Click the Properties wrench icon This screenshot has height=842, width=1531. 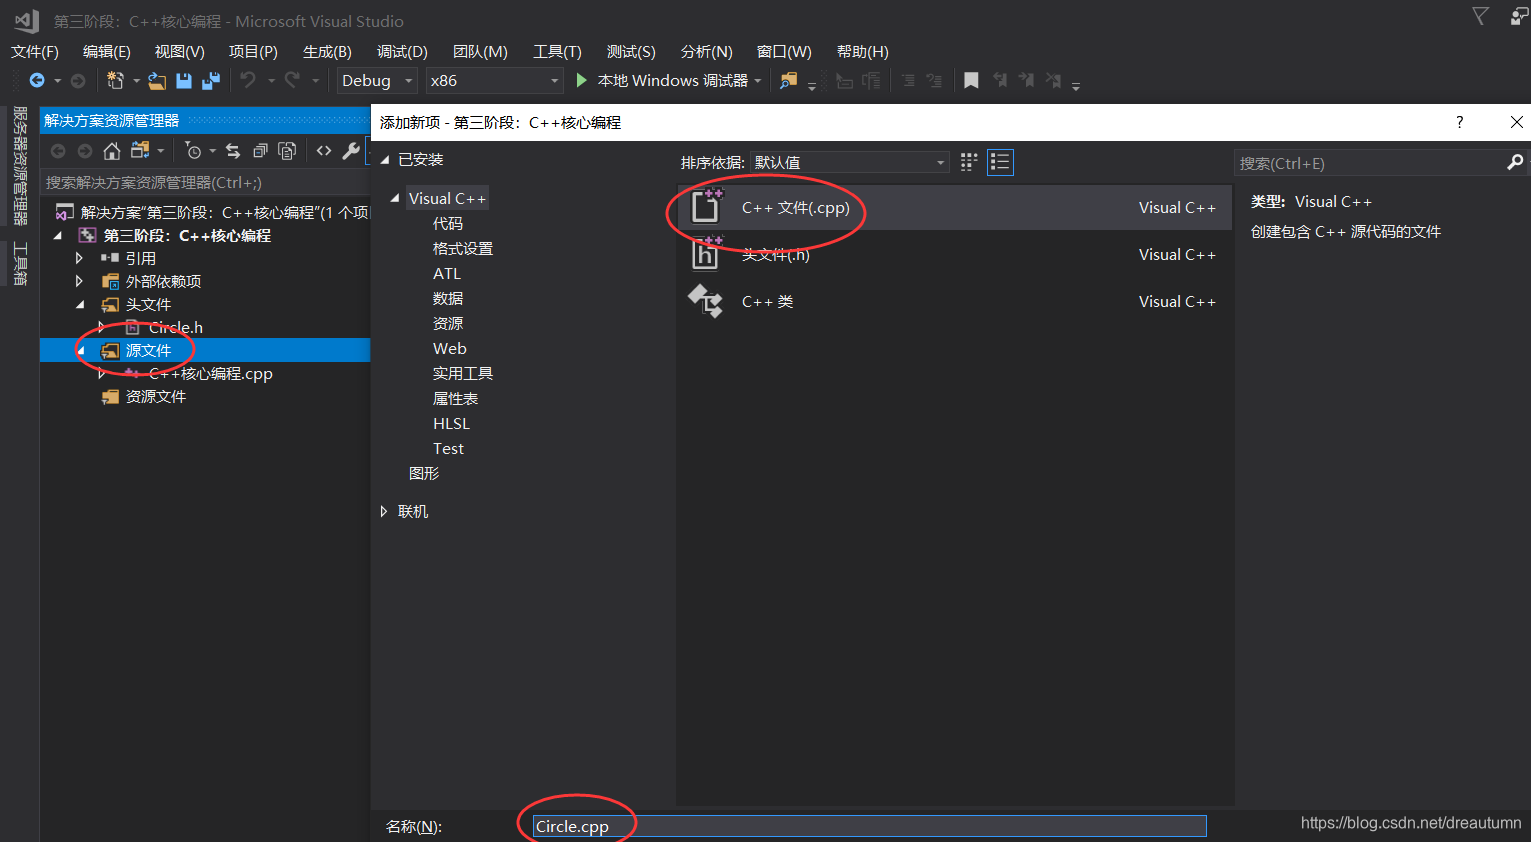pos(351,151)
